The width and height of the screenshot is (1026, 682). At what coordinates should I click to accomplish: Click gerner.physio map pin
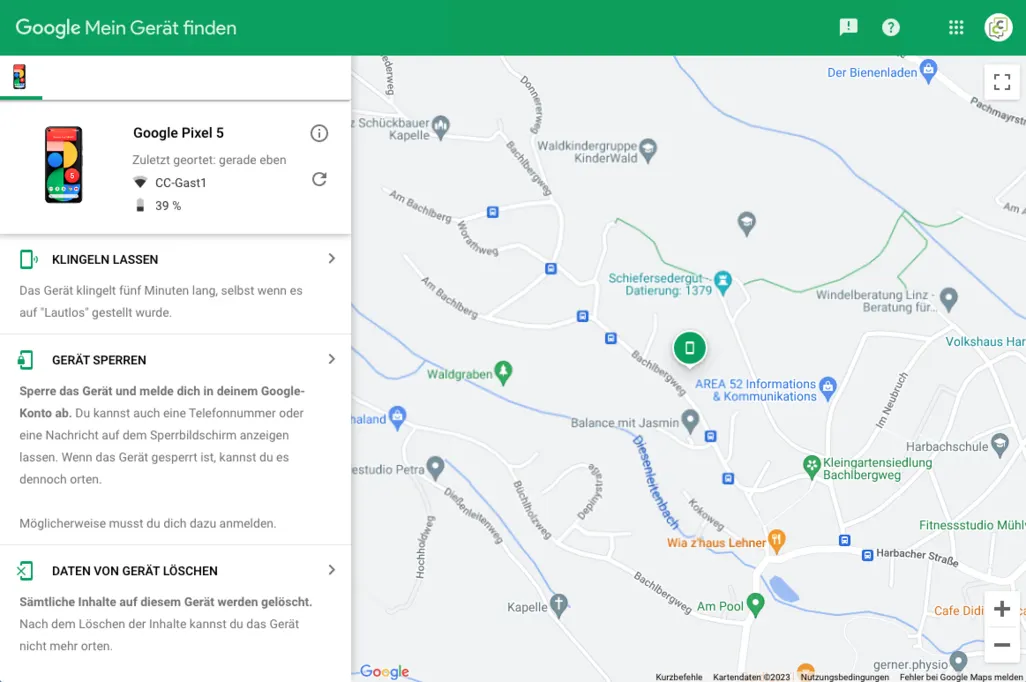coord(958,660)
